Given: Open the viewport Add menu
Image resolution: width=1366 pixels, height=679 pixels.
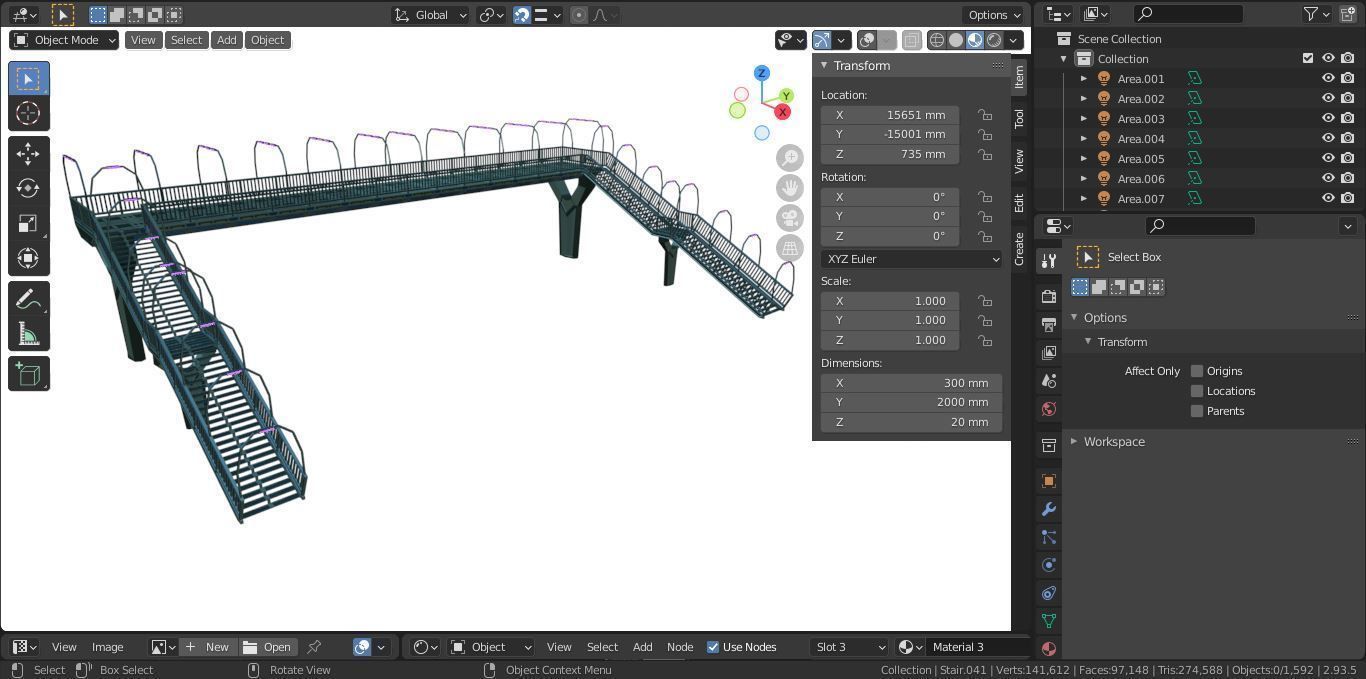Looking at the screenshot, I should tap(227, 40).
